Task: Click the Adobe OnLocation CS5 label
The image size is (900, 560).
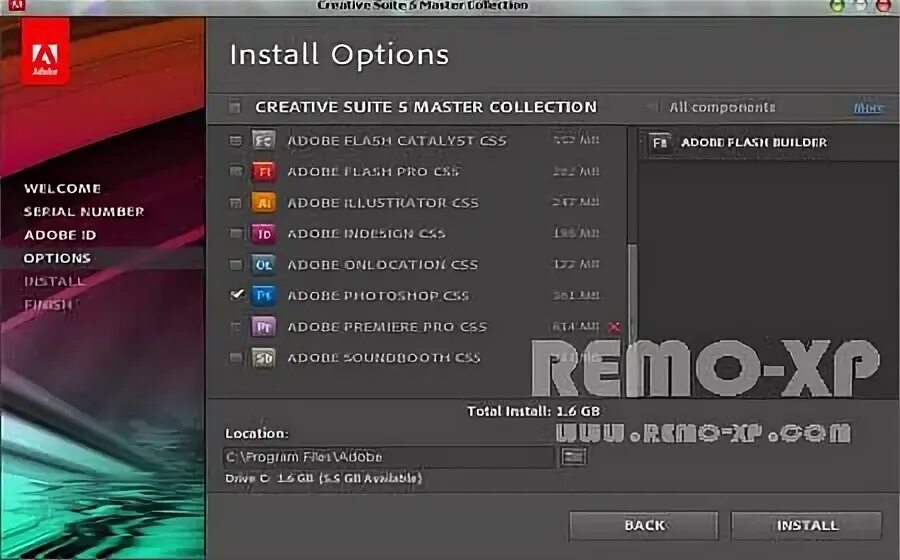Action: point(382,265)
